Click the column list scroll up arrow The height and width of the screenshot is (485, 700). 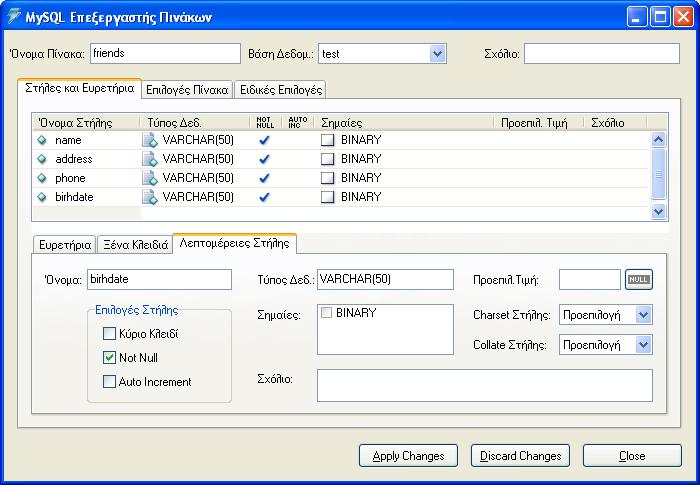click(x=658, y=140)
